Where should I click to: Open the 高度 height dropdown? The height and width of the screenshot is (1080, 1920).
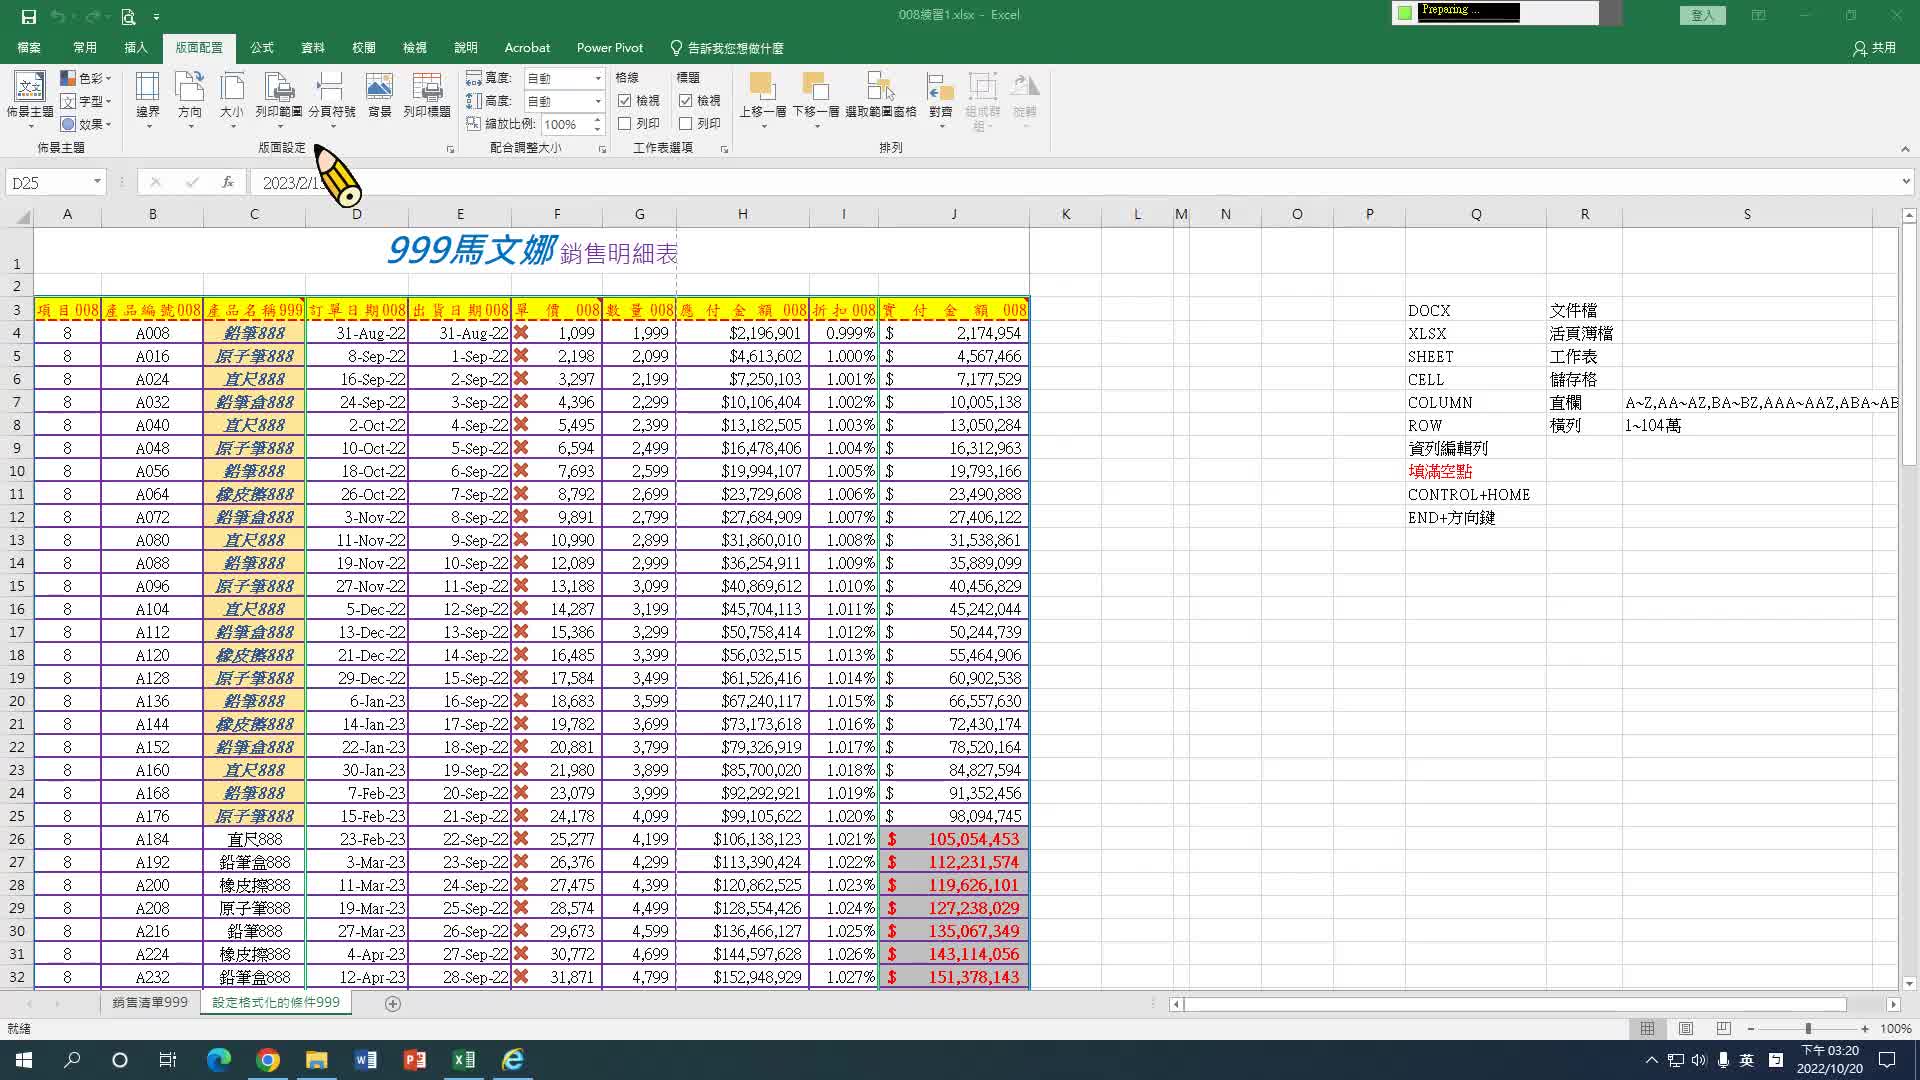pos(598,101)
